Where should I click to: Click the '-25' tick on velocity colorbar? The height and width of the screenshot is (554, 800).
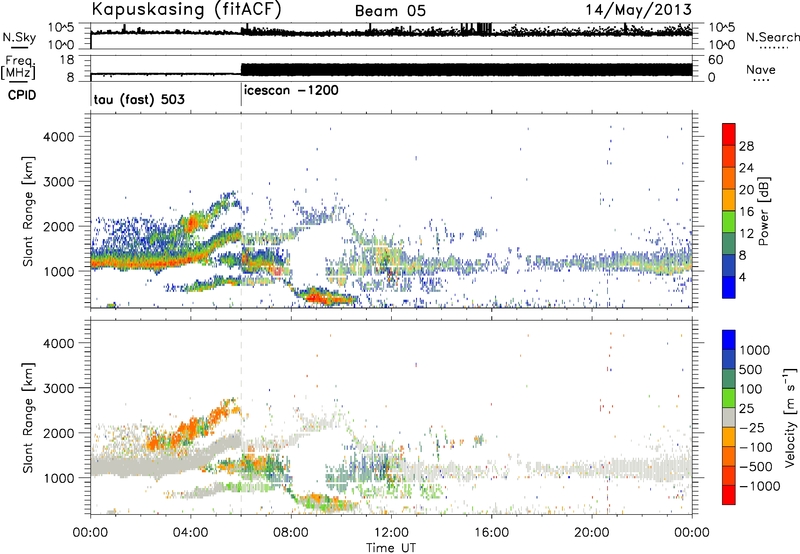pyautogui.click(x=752, y=427)
